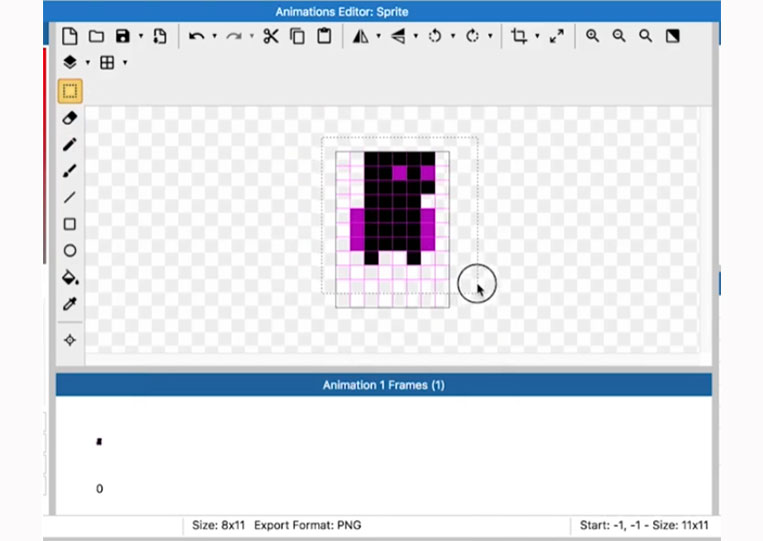Select frame 0 thumbnail in Animation 1
This screenshot has height=541, width=763.
coord(99,441)
